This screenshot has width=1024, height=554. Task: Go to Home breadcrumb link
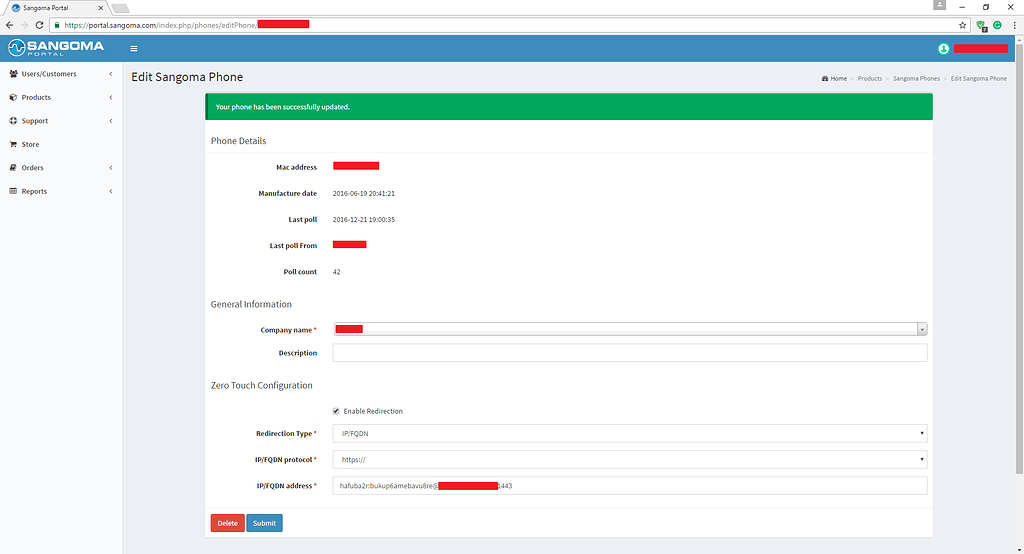839,78
